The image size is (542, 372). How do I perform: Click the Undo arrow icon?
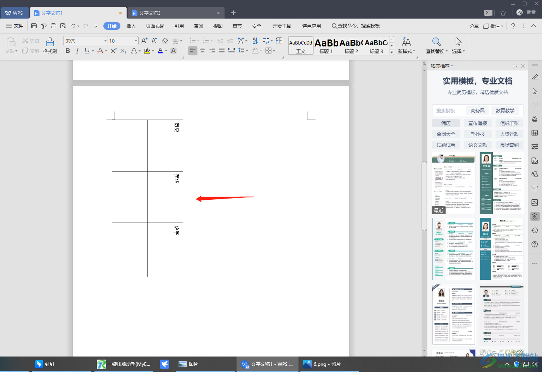(74, 26)
